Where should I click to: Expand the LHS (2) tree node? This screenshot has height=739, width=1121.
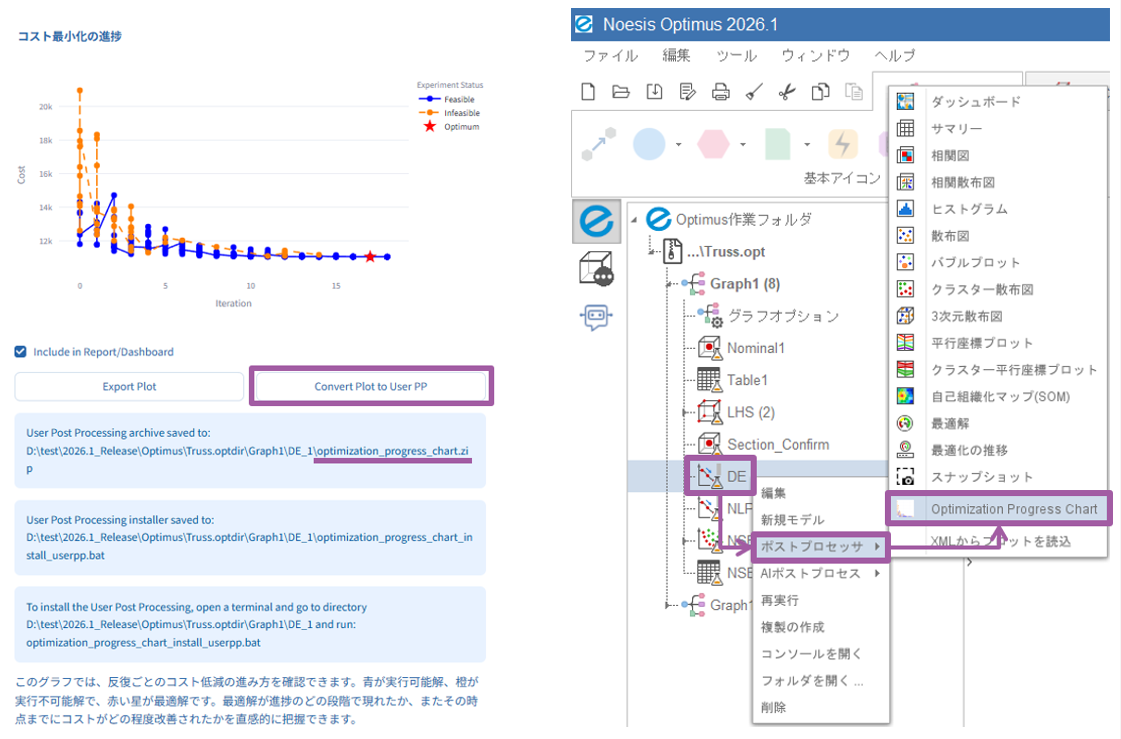(685, 412)
